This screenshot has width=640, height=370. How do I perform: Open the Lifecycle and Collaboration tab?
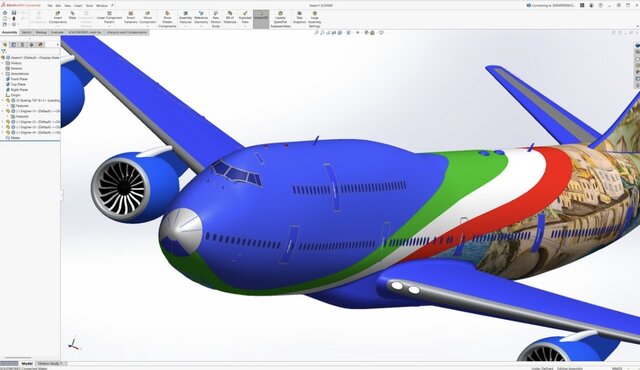pos(127,32)
